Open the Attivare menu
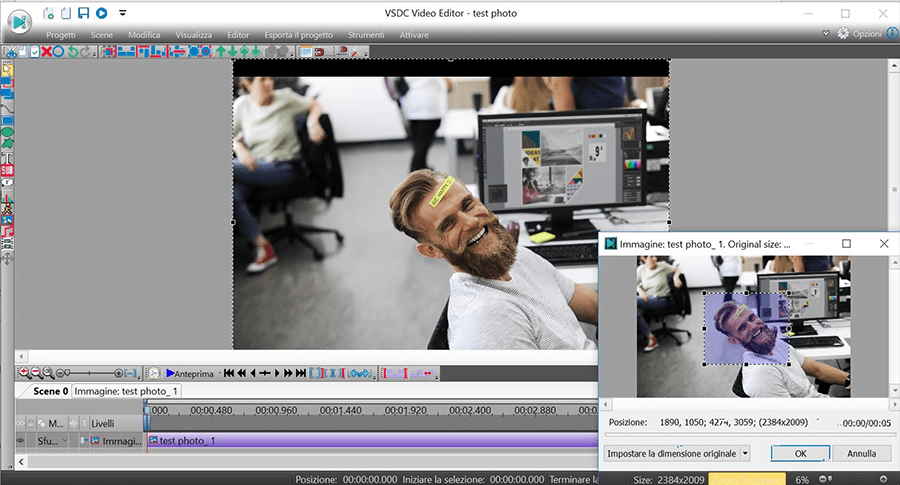This screenshot has width=900, height=485. (414, 35)
